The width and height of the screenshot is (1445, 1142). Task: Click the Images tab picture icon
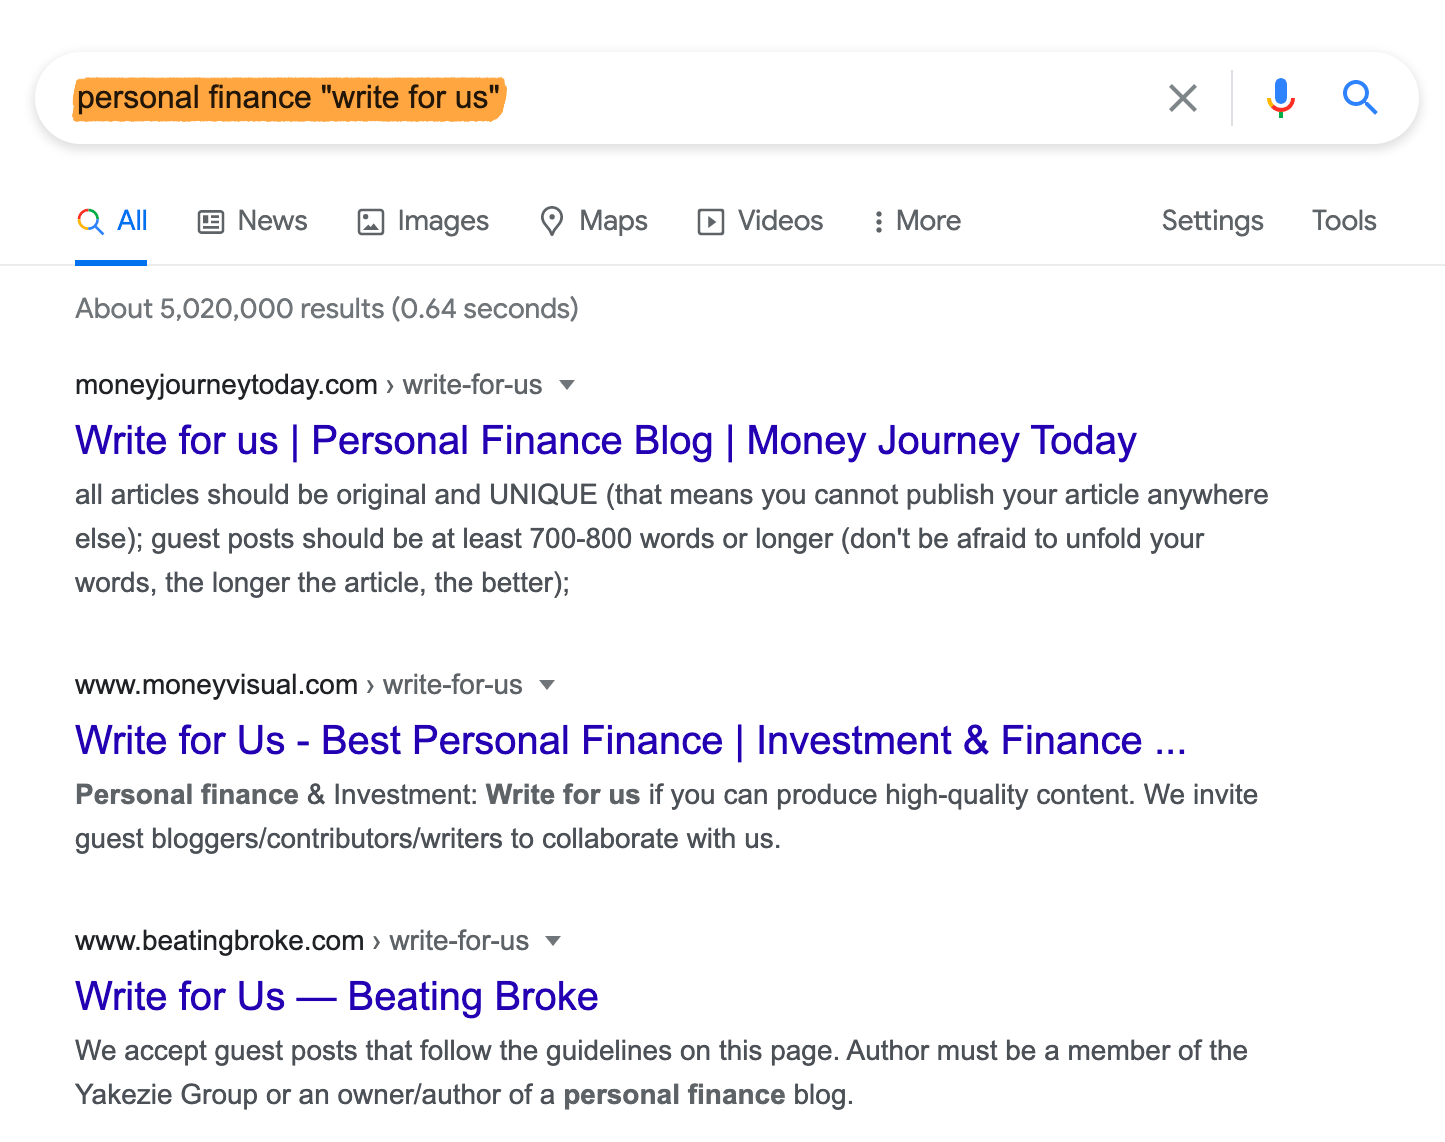pos(371,221)
